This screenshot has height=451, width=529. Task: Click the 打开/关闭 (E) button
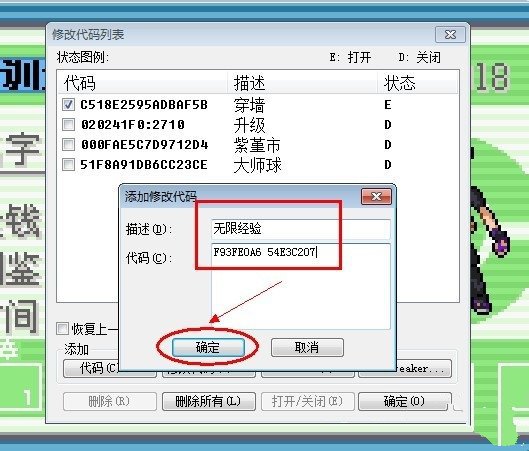click(x=307, y=401)
